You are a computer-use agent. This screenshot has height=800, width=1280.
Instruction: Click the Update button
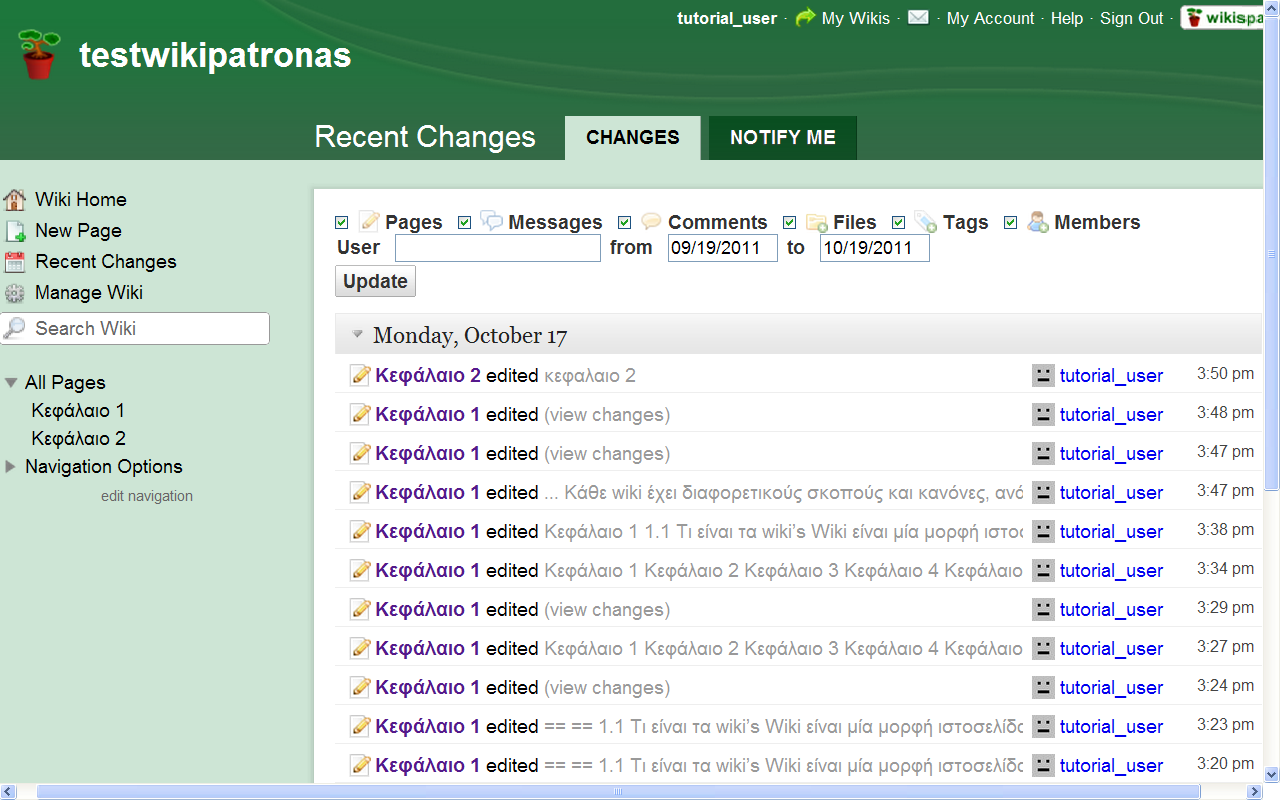coord(375,281)
